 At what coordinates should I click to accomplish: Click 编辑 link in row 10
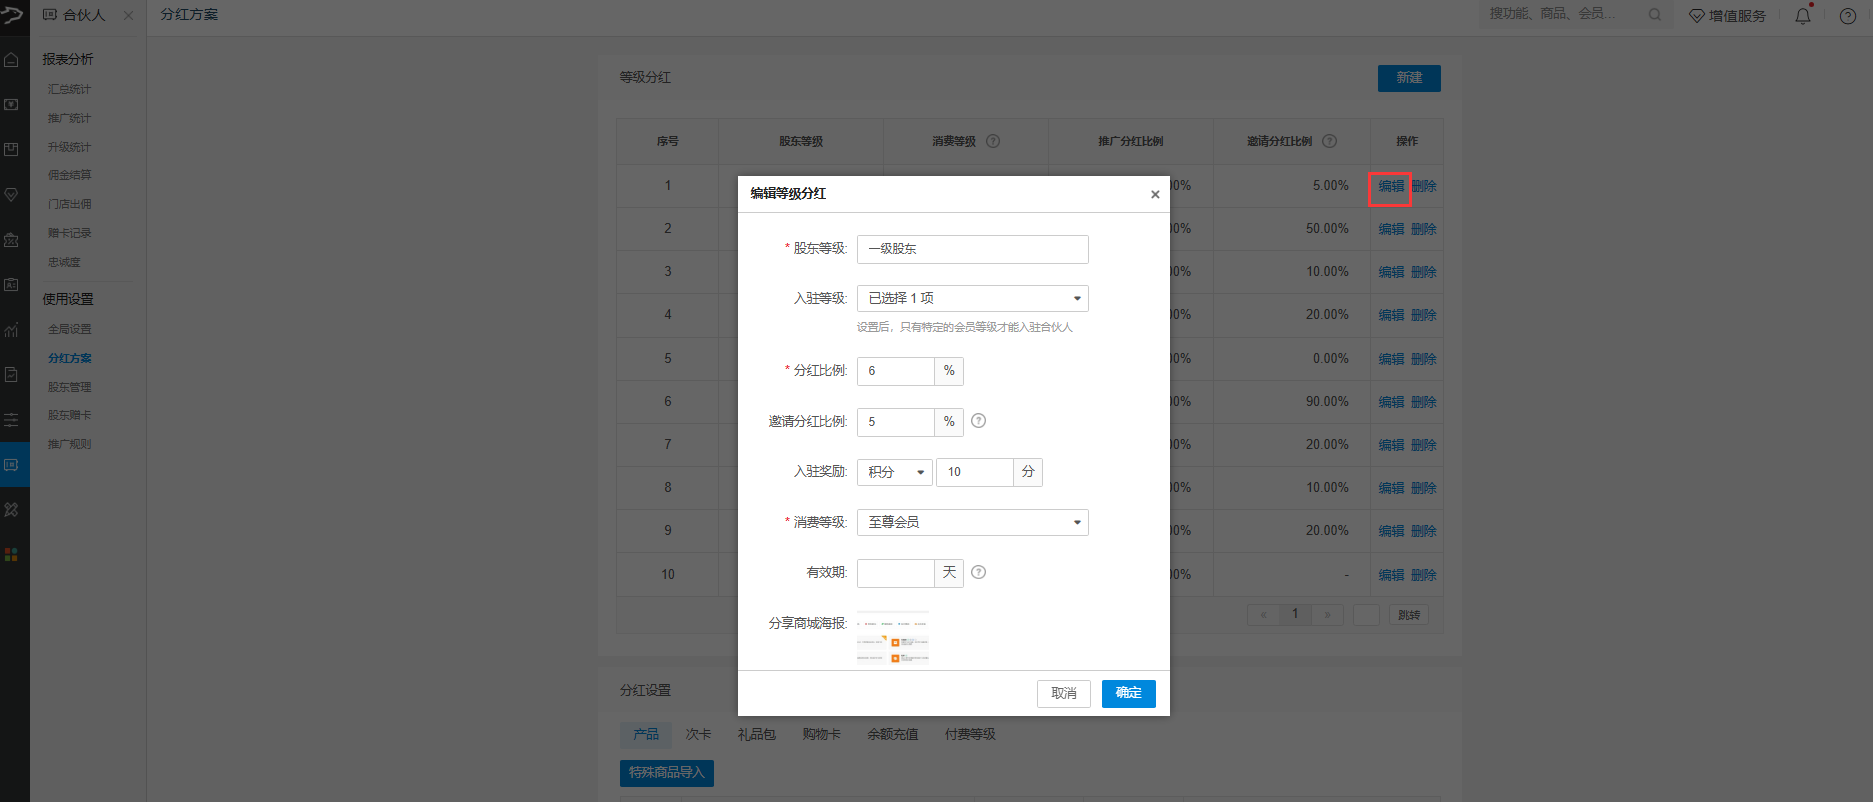pos(1391,575)
